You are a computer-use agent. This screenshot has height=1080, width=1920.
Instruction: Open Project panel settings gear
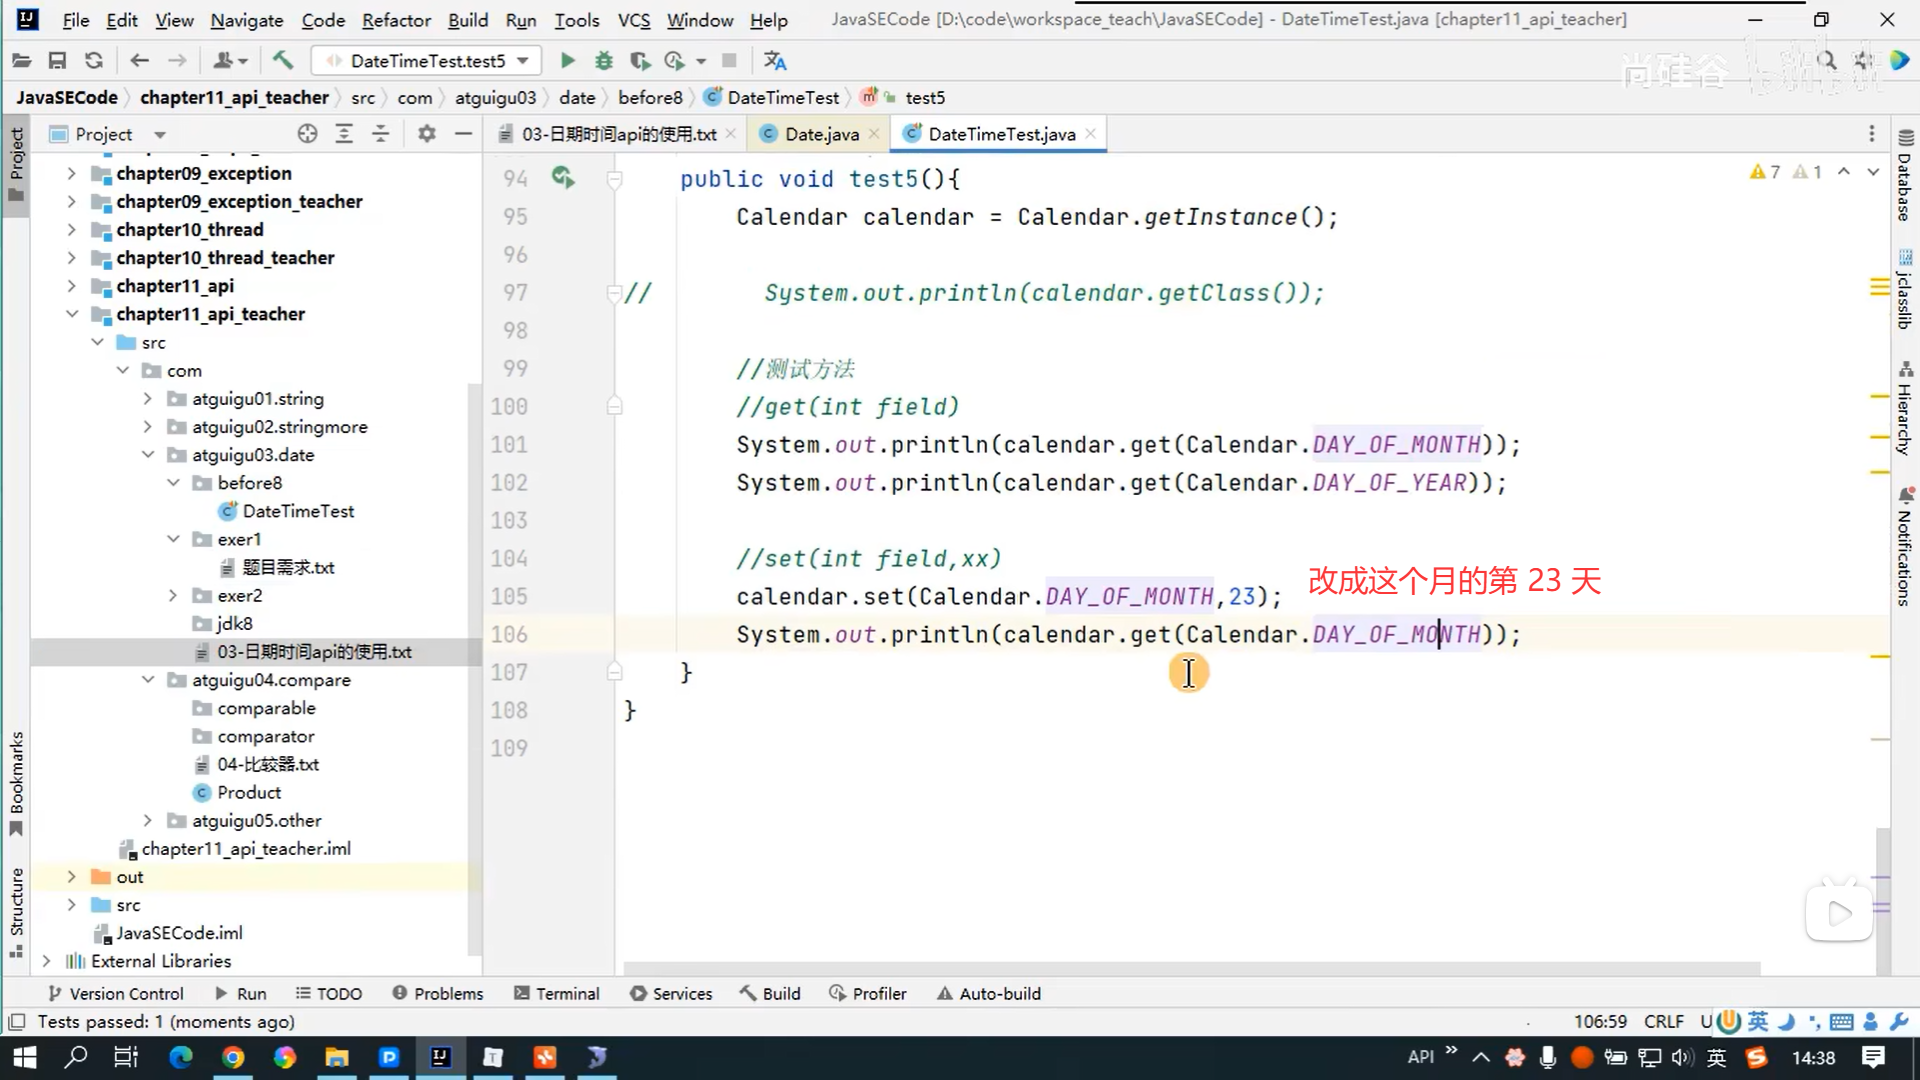pyautogui.click(x=427, y=134)
